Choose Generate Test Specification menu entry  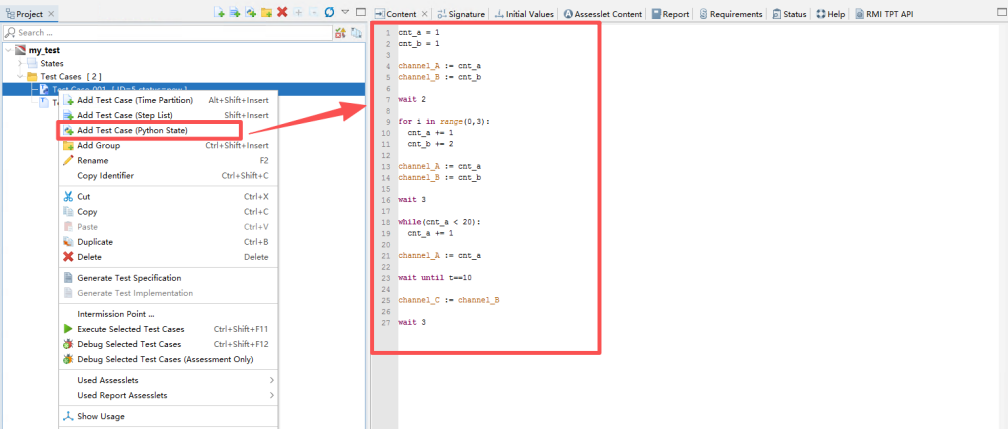click(x=168, y=278)
